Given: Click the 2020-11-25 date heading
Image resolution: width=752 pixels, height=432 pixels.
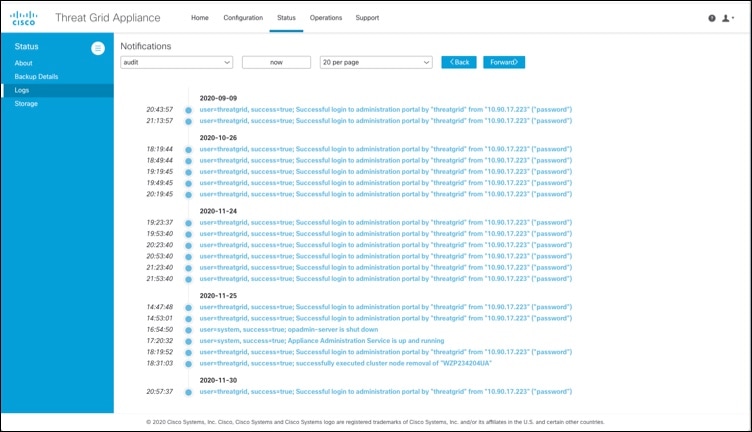Looking at the screenshot, I should [218, 296].
